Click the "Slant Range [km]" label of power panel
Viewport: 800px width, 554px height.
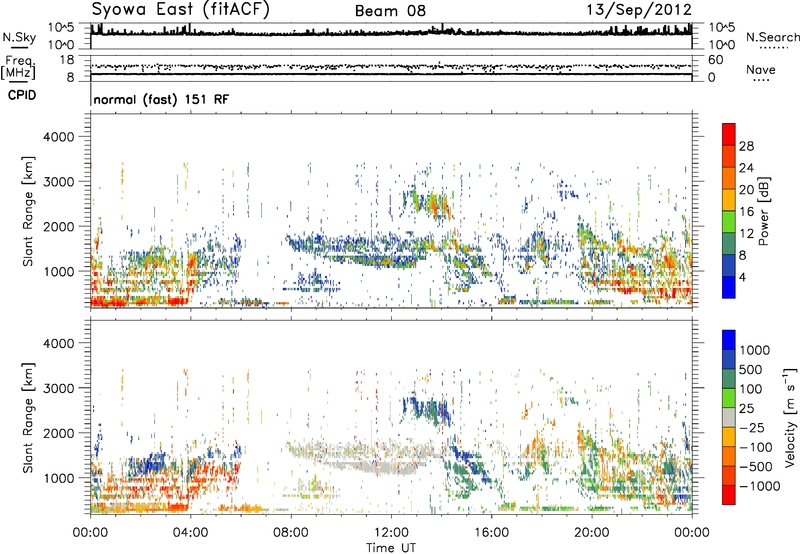(x=28, y=211)
